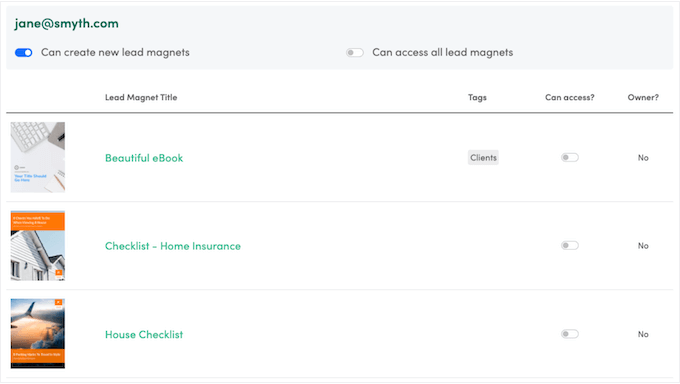Click the Owner value No for Home Insurance

point(643,246)
